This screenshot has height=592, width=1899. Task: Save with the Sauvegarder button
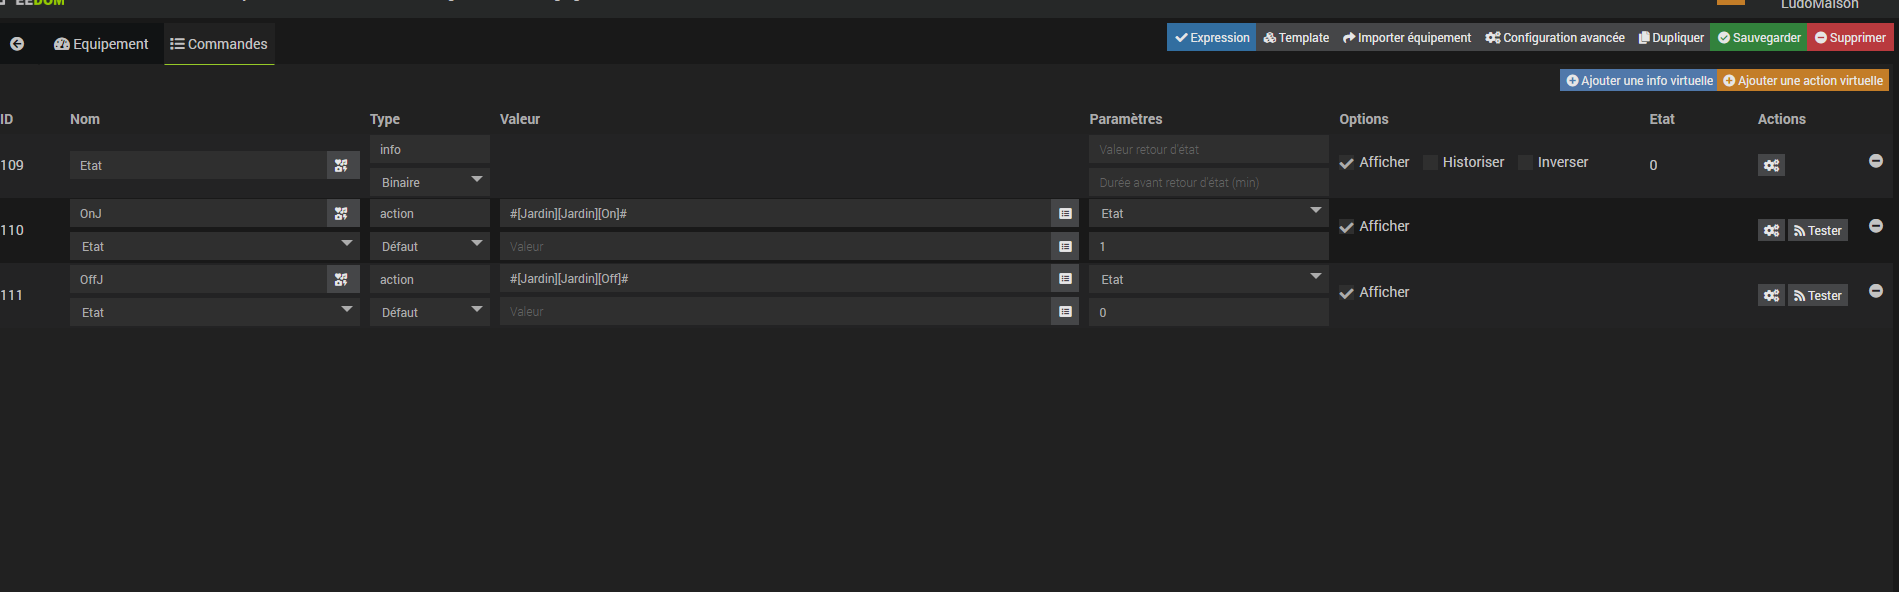coord(1760,38)
